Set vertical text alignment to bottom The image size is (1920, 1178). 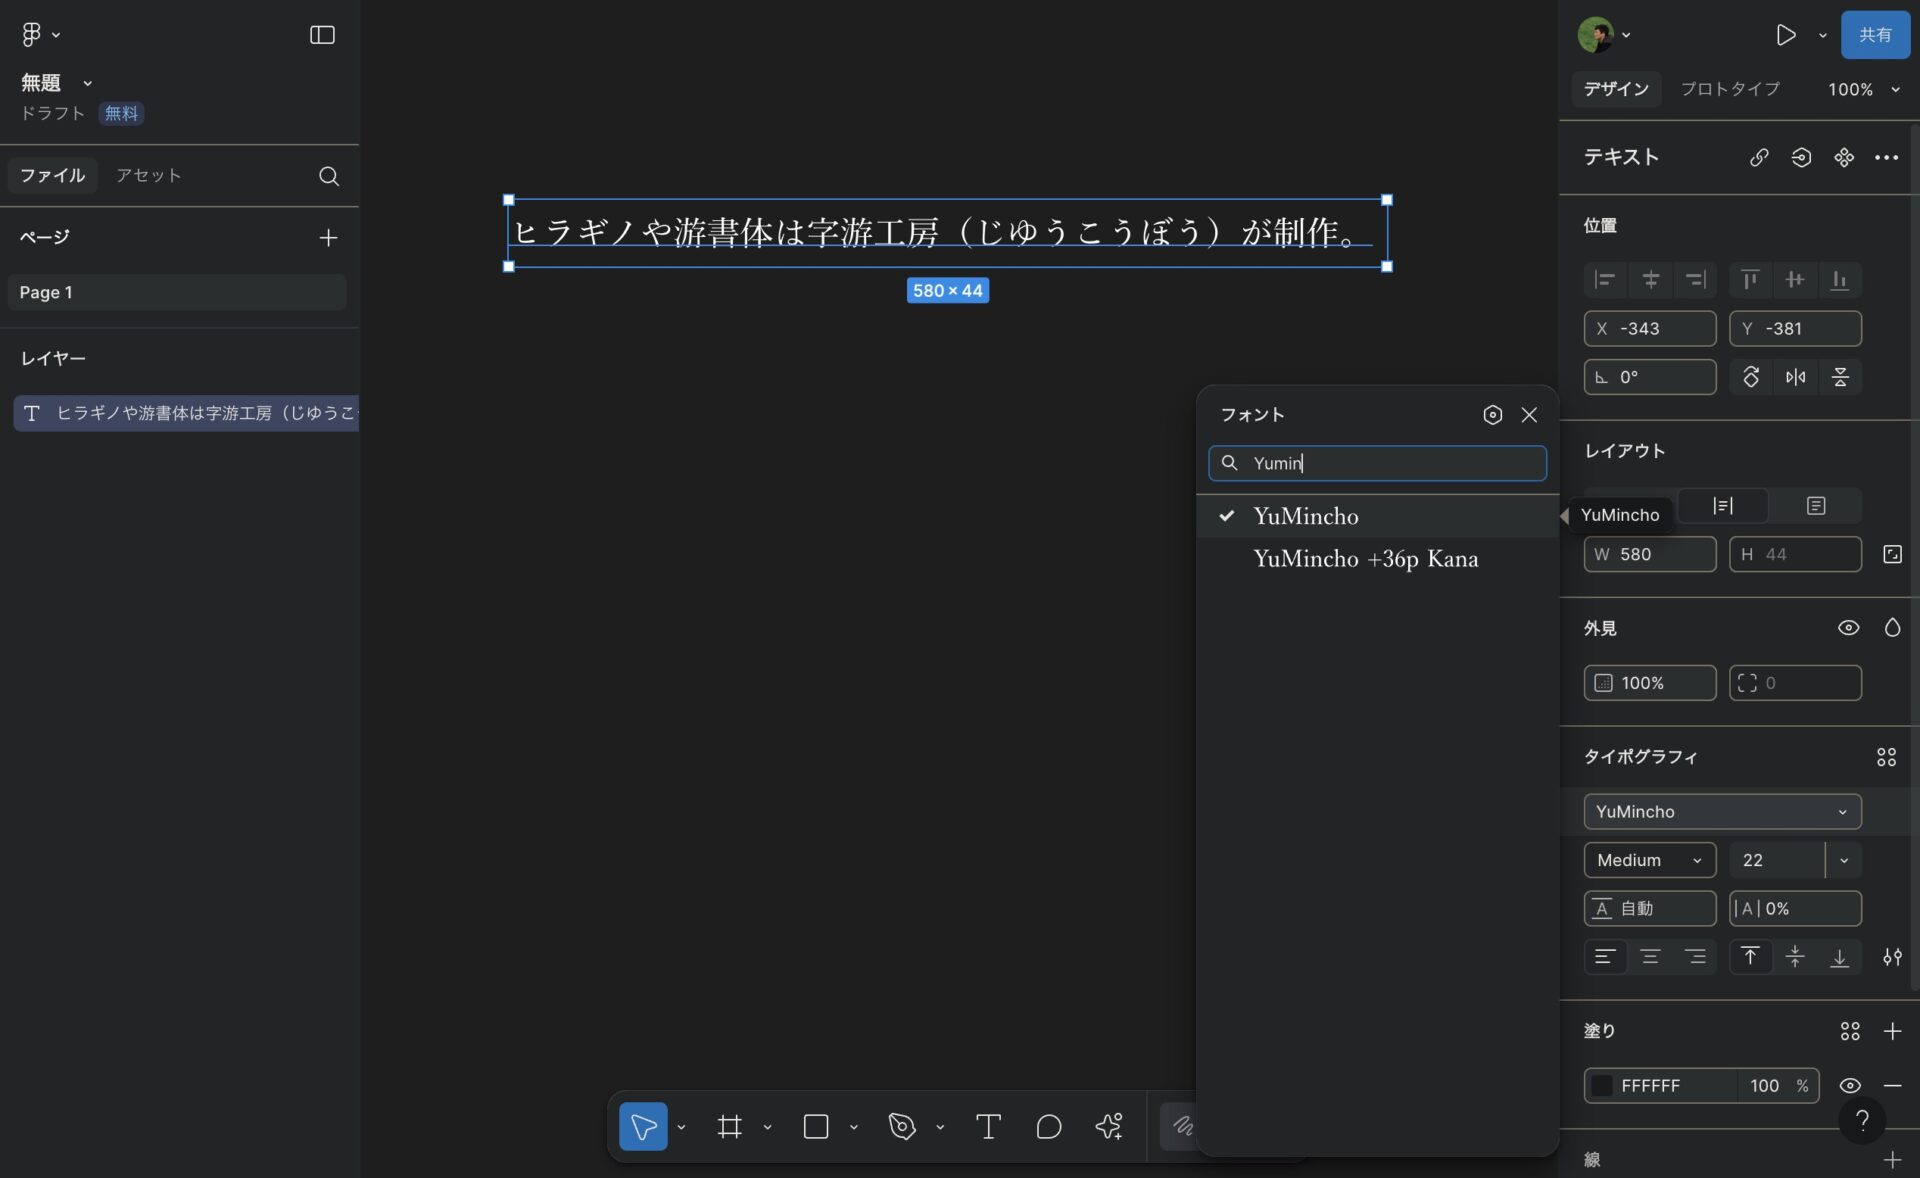[x=1840, y=957]
